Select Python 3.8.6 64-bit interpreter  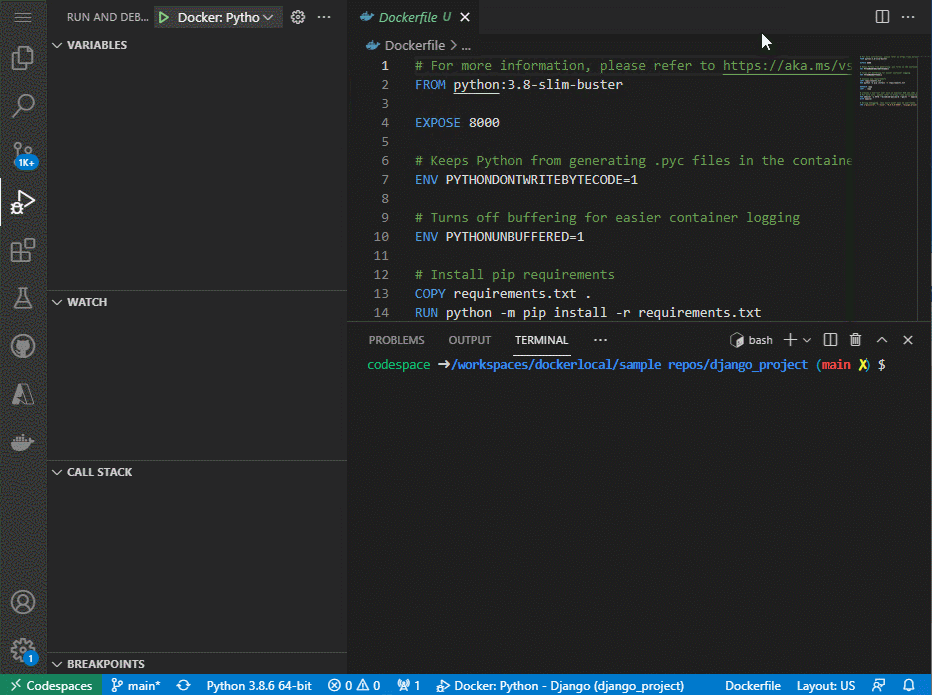[259, 685]
